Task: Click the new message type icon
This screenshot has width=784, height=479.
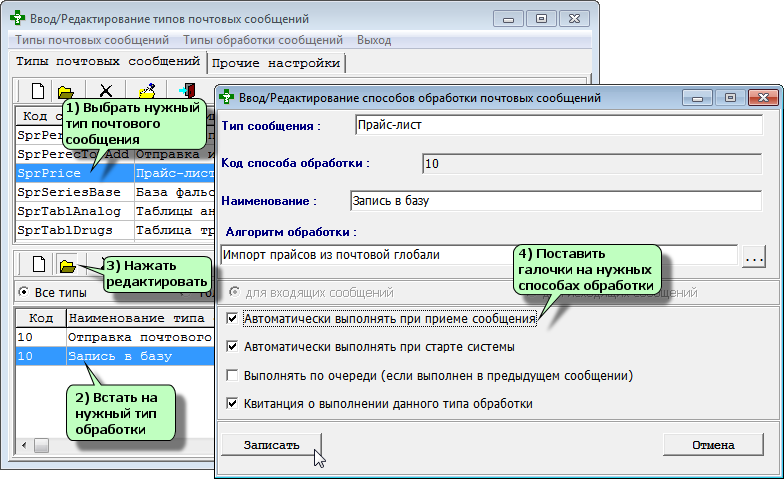Action: click(37, 92)
